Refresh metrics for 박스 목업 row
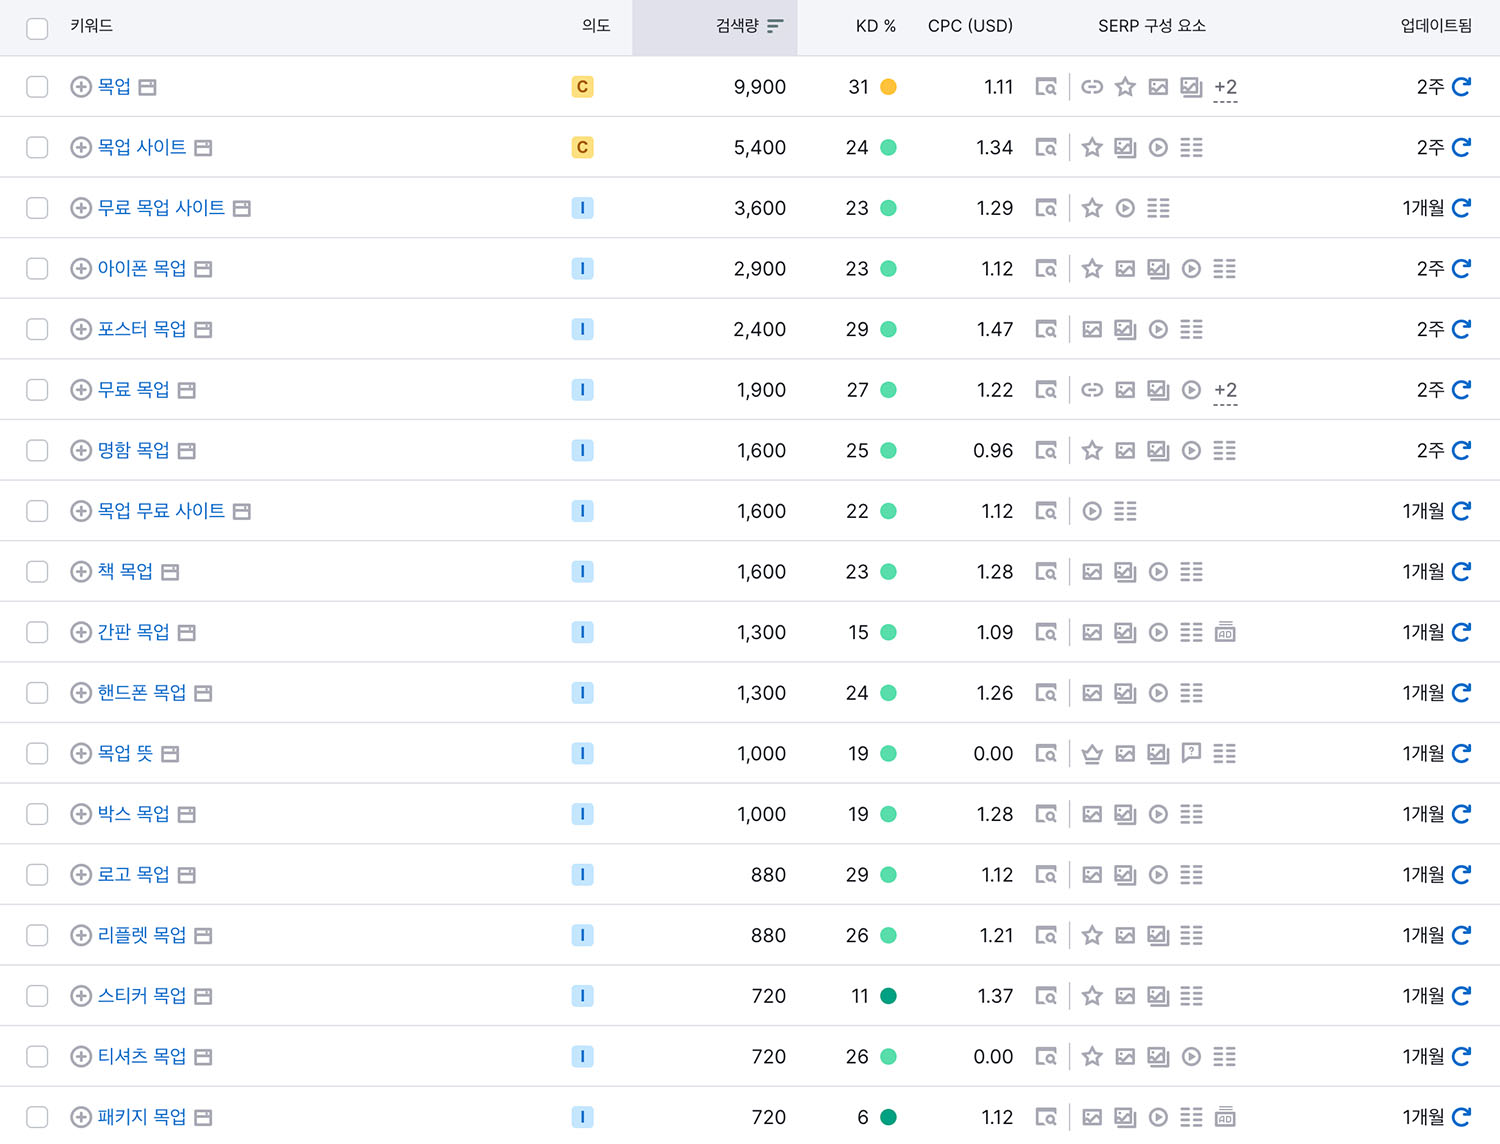The width and height of the screenshot is (1500, 1144). 1461,814
